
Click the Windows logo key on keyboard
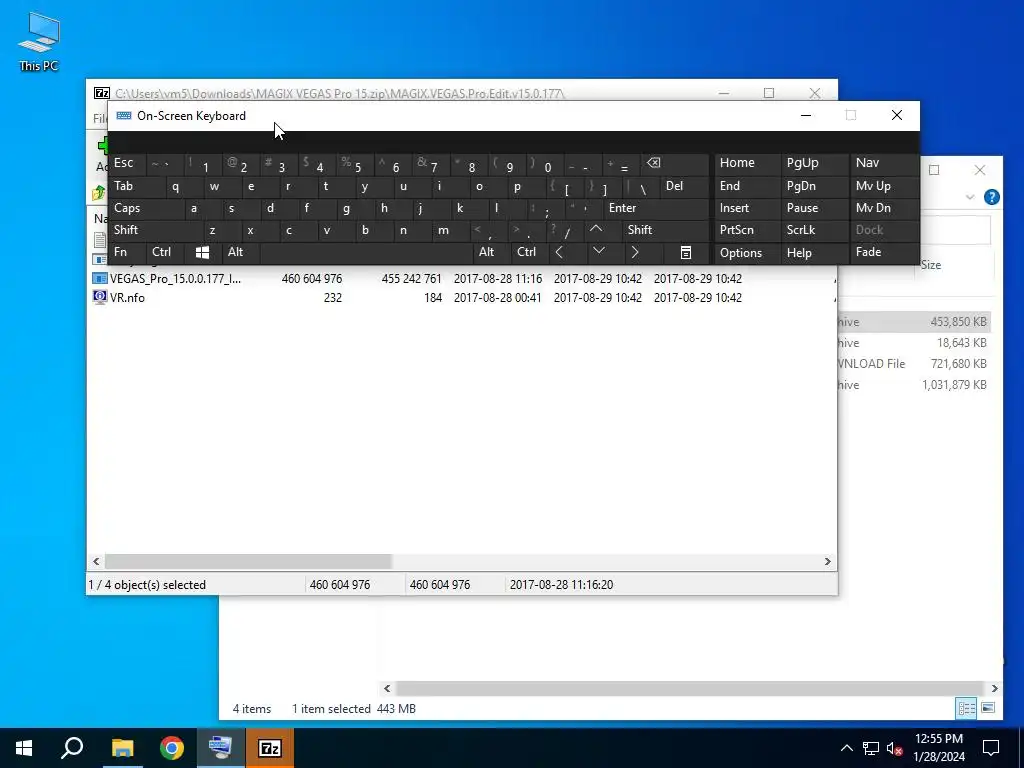point(202,252)
